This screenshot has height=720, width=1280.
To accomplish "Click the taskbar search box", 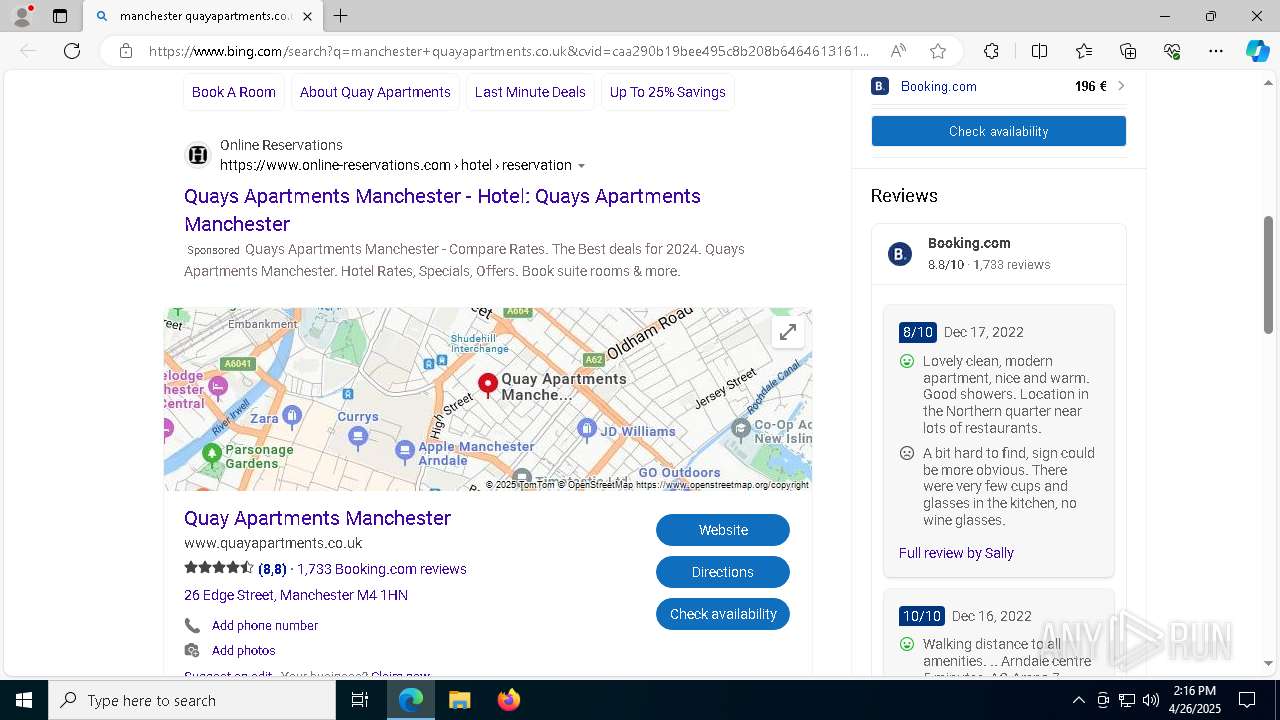I will (x=192, y=700).
